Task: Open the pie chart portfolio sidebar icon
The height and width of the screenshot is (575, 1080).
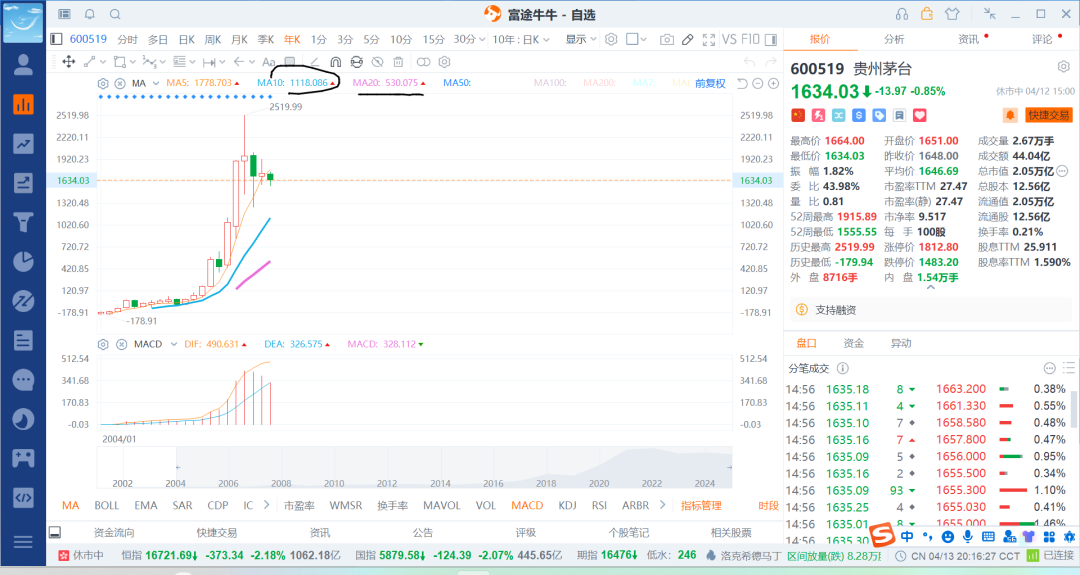Action: pos(23,262)
